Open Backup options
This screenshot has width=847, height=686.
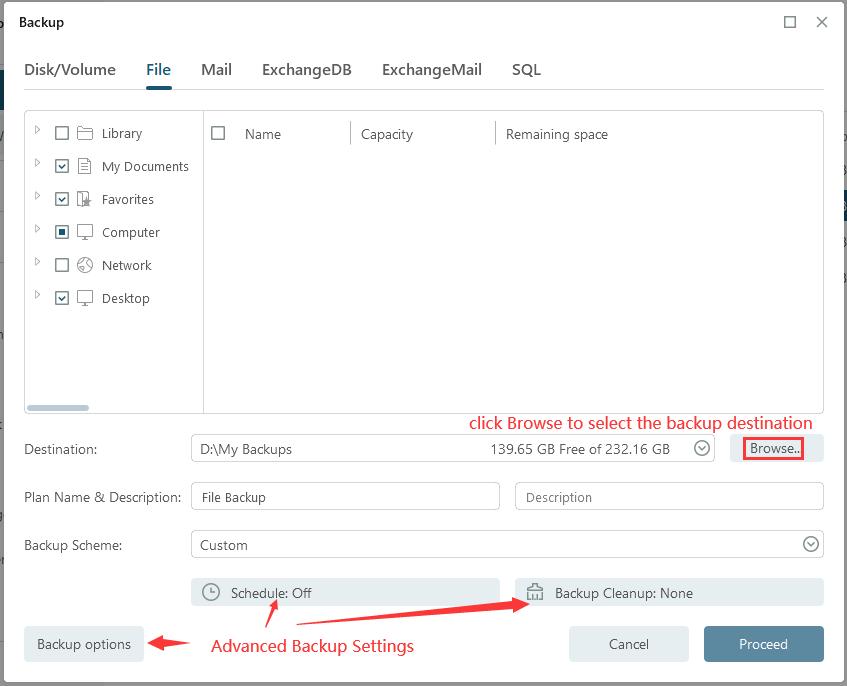tap(84, 644)
